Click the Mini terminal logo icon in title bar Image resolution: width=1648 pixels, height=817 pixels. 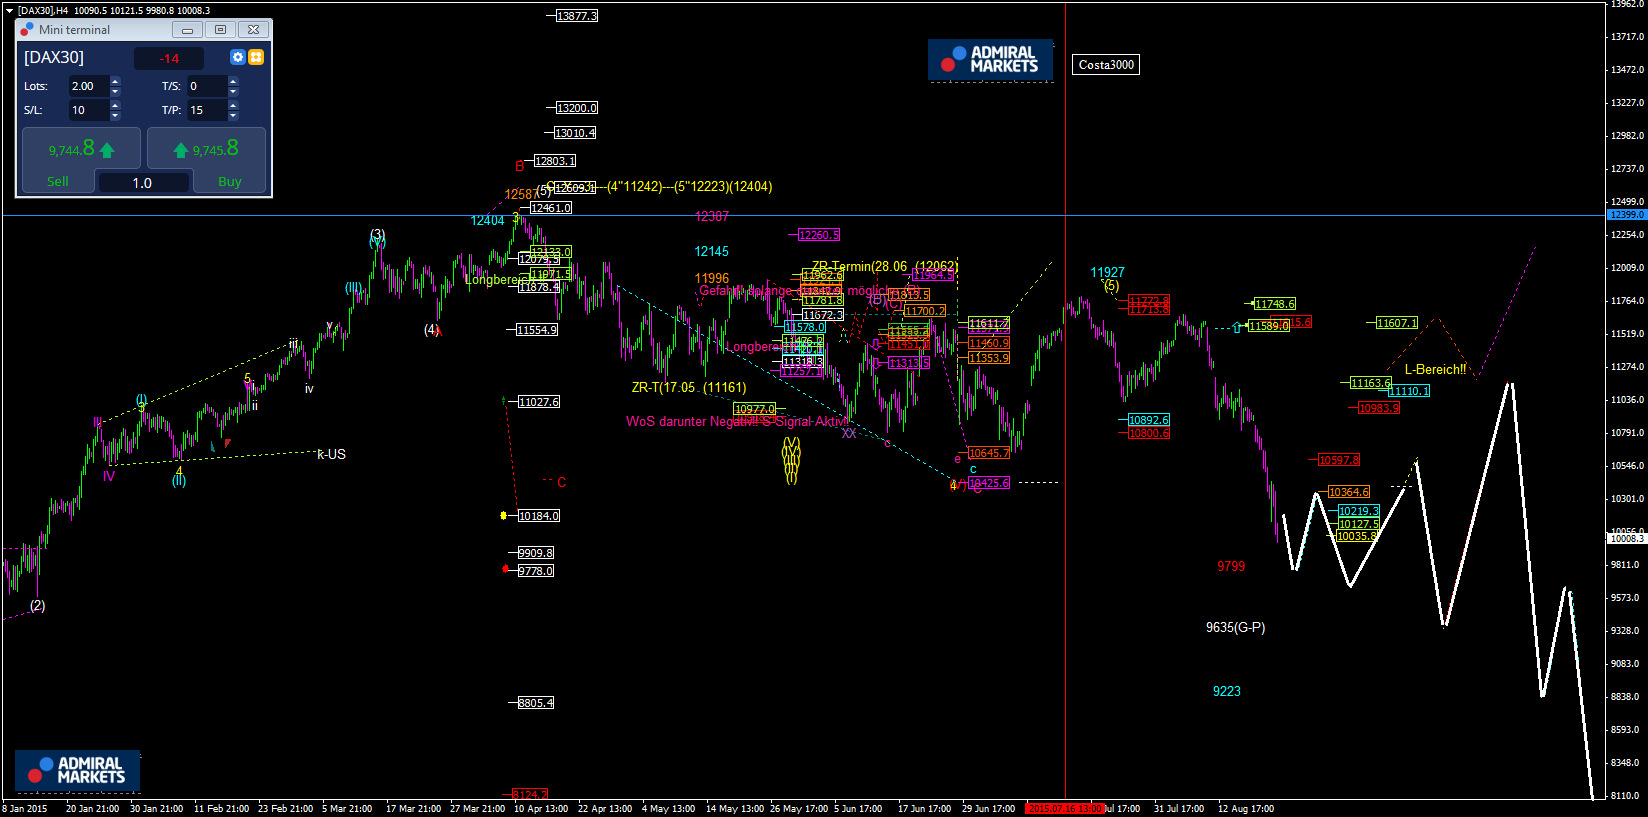pyautogui.click(x=27, y=30)
